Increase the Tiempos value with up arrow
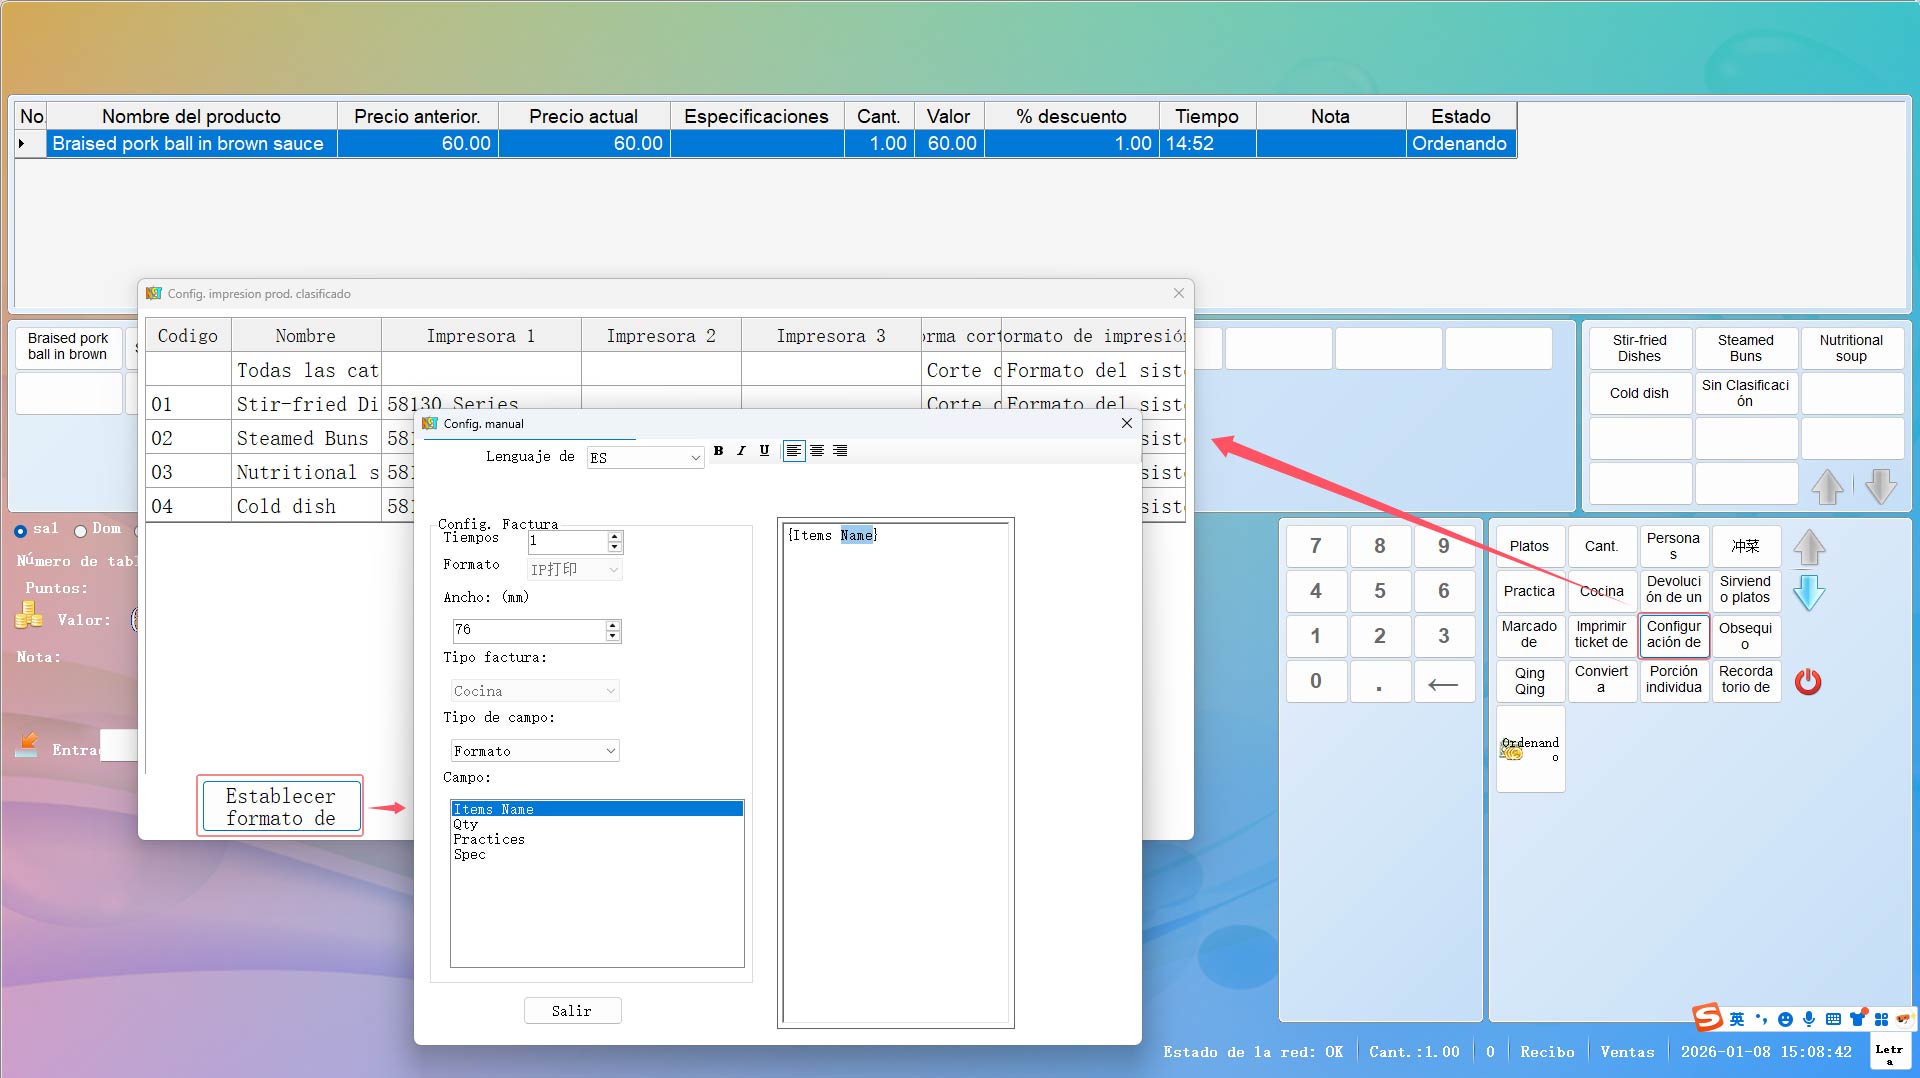The image size is (1920, 1078). pyautogui.click(x=615, y=536)
